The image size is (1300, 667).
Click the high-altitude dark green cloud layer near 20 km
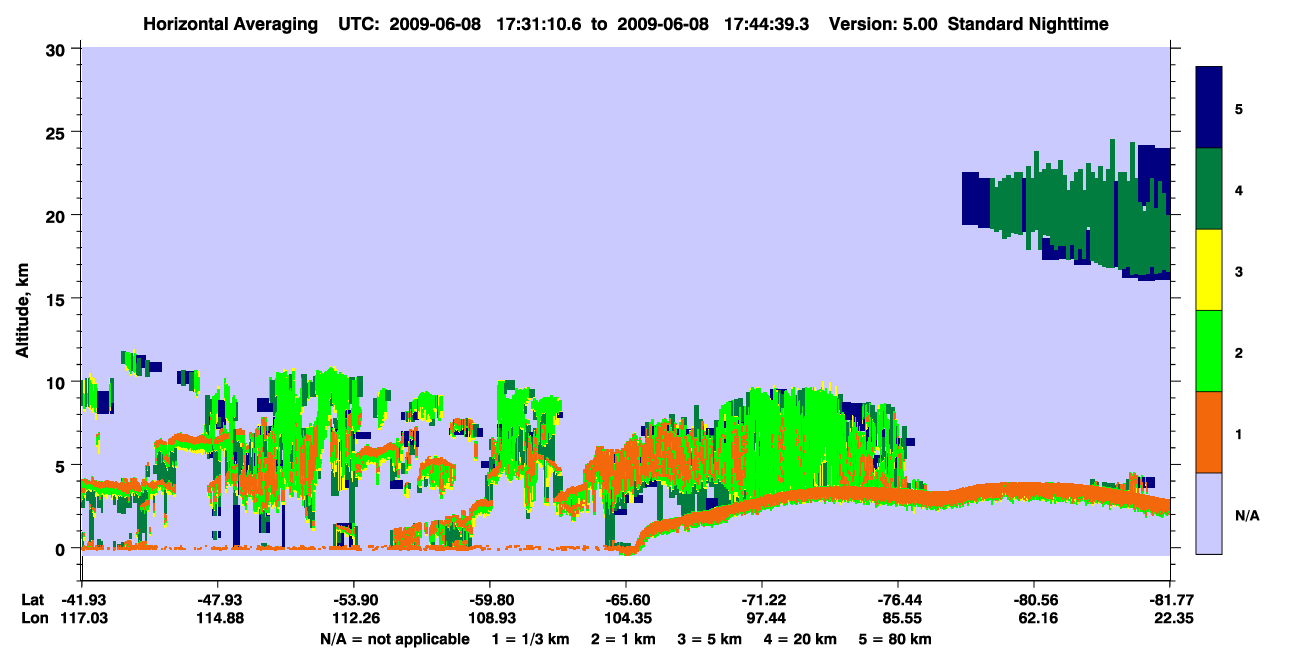(x=1080, y=210)
